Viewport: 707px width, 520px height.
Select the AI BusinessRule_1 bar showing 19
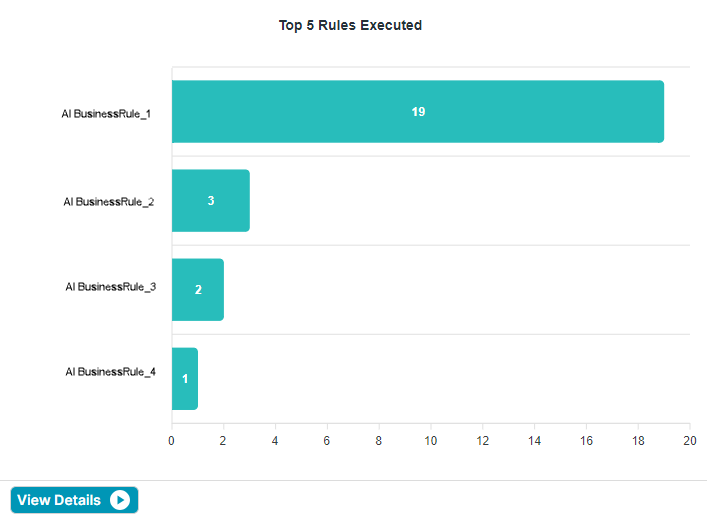(418, 111)
